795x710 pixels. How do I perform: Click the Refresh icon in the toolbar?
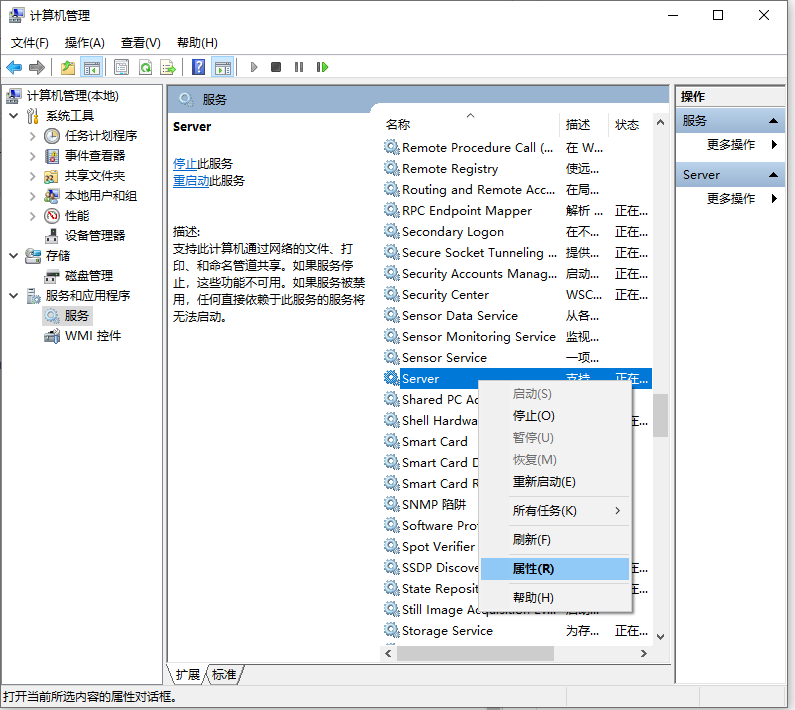pyautogui.click(x=145, y=67)
